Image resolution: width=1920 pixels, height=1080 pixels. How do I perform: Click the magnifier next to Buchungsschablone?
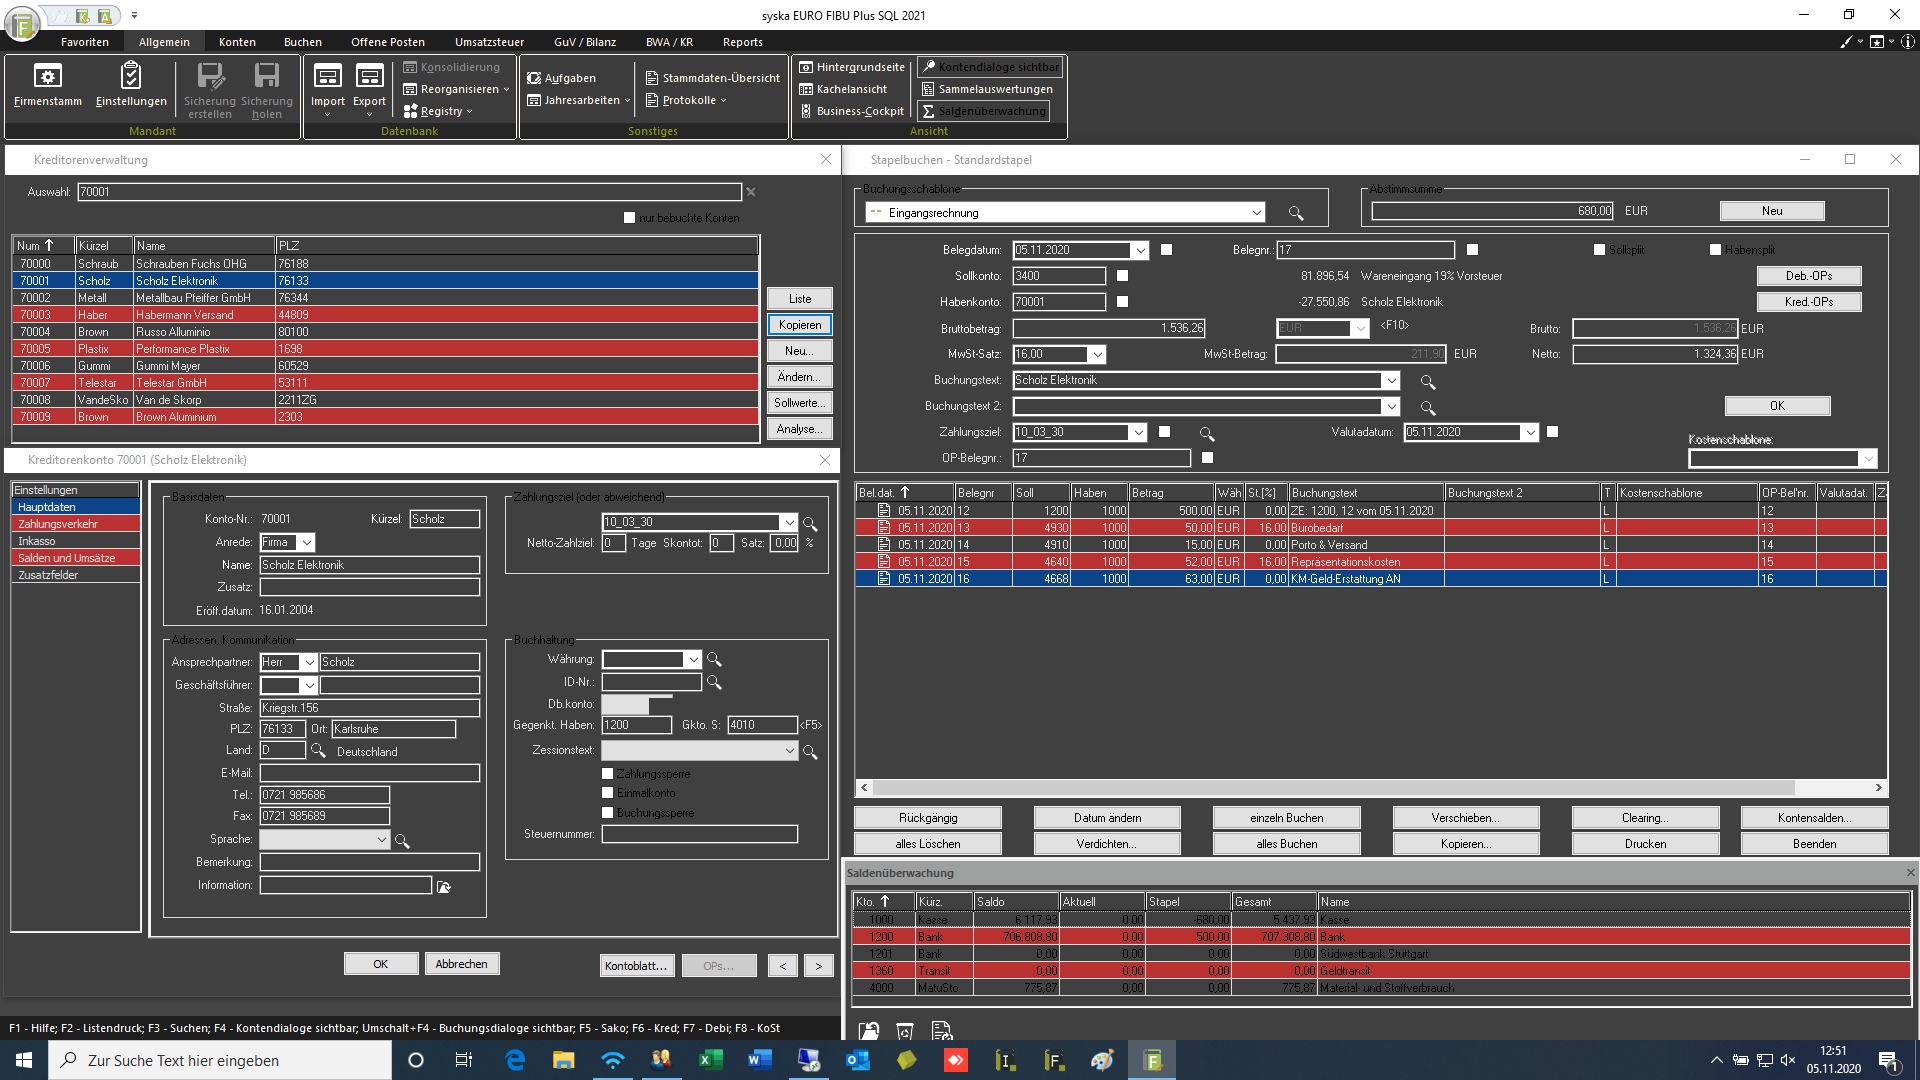coord(1296,213)
